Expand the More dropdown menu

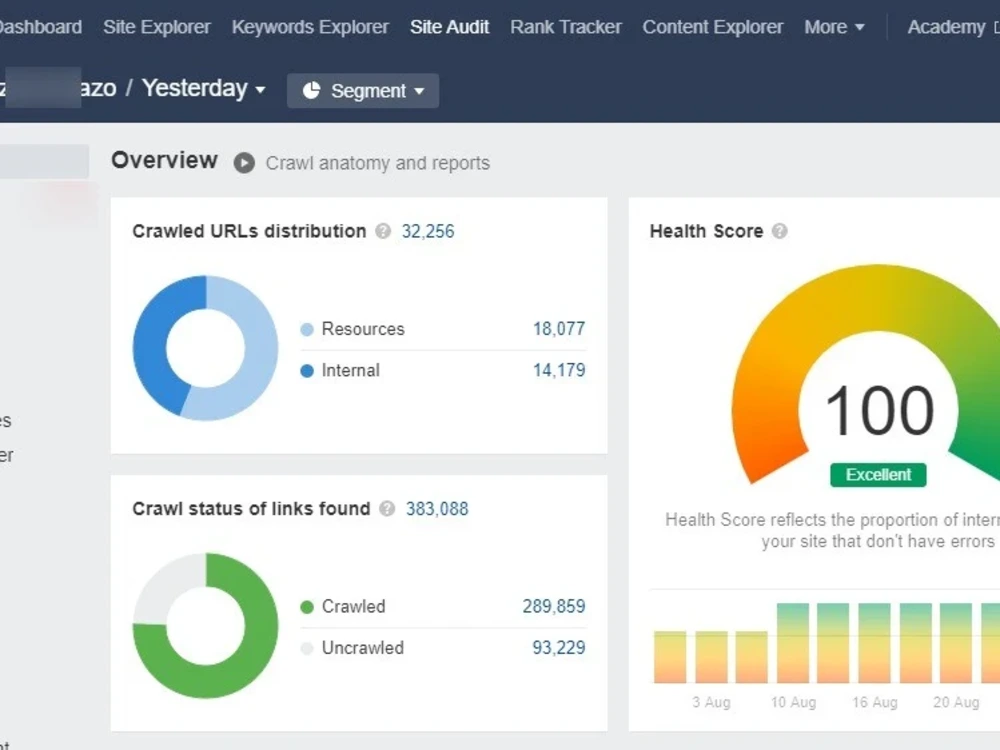coord(834,27)
